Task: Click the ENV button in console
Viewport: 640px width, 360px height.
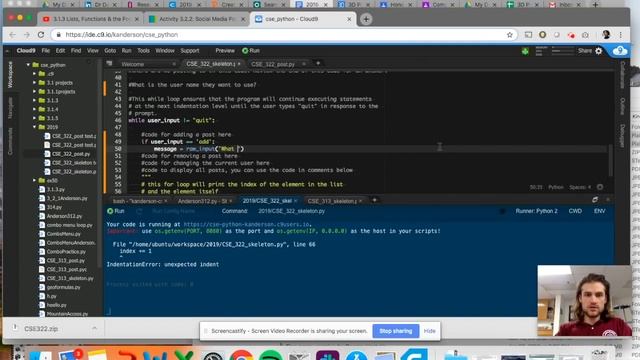Action: 600,211
